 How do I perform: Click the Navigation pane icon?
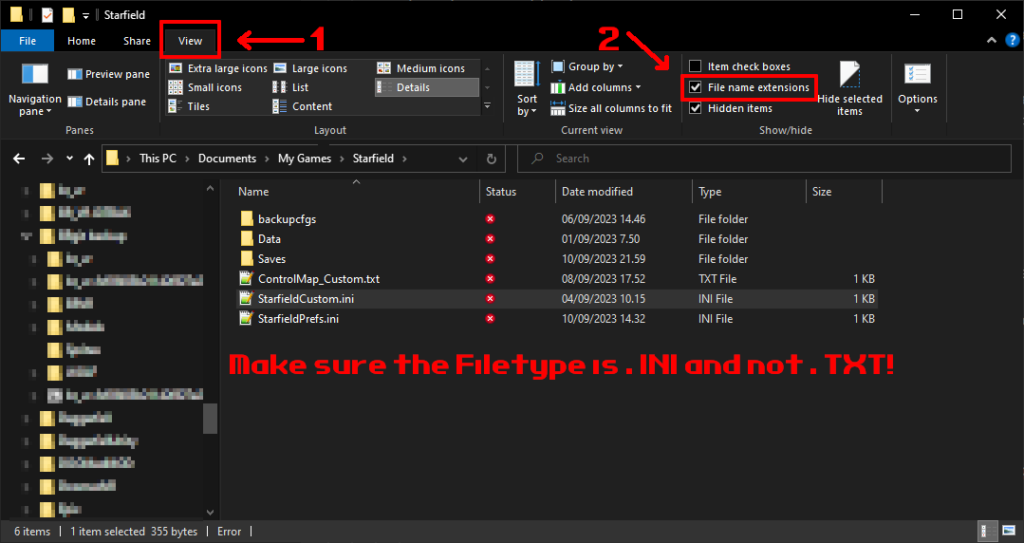[35, 76]
